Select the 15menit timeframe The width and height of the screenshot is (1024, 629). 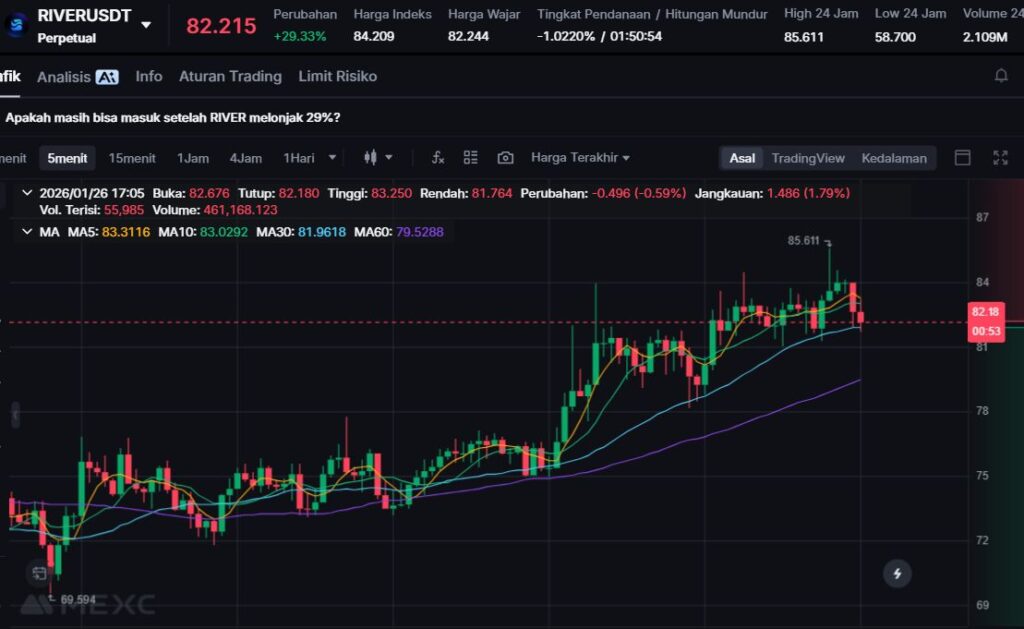click(132, 158)
